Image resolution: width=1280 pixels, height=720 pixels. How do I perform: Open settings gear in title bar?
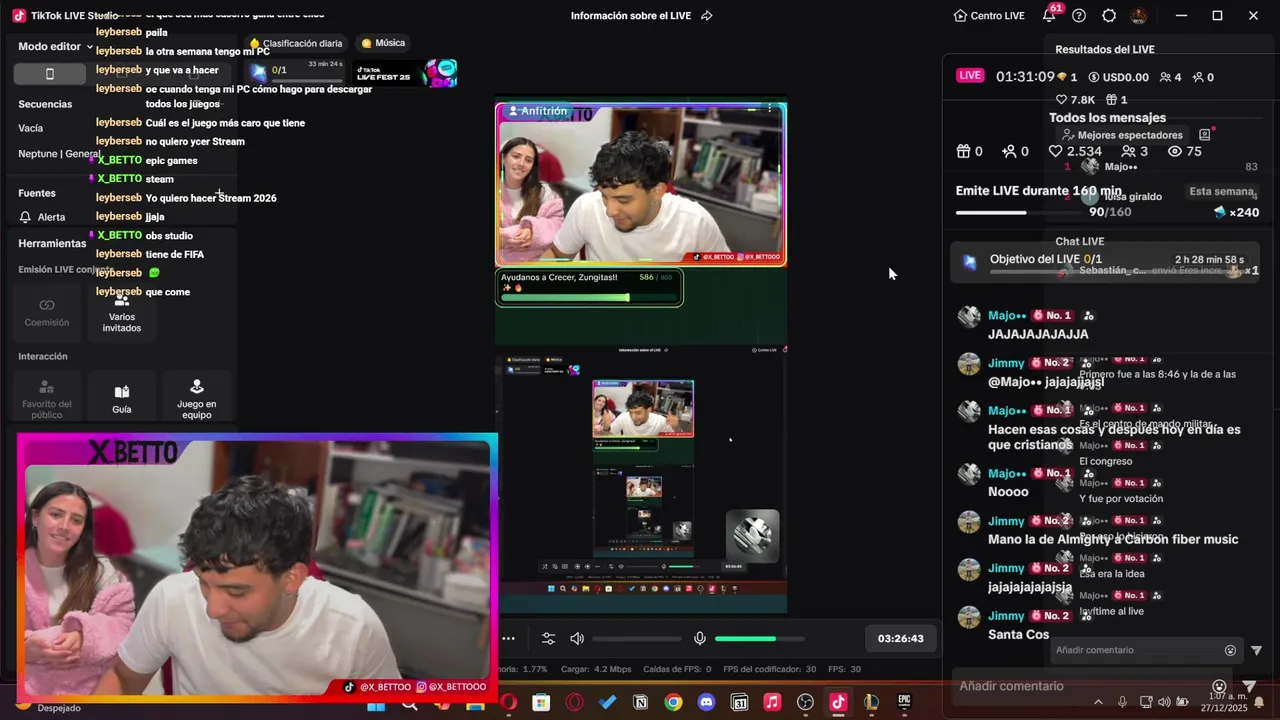1109,16
